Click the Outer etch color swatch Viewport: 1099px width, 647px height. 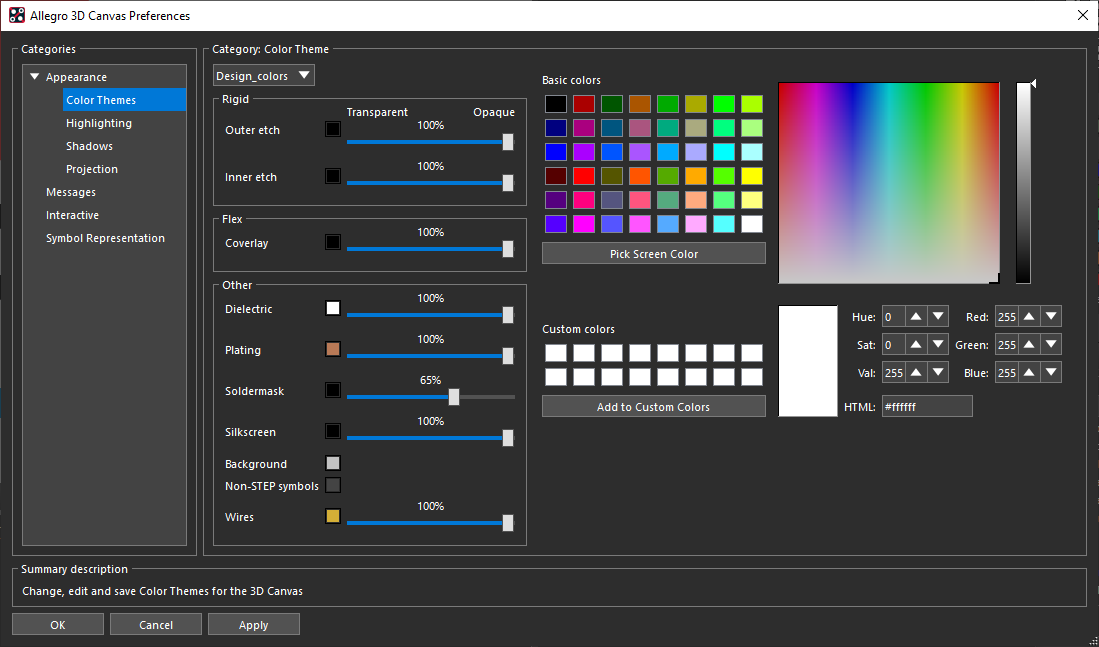(x=333, y=130)
